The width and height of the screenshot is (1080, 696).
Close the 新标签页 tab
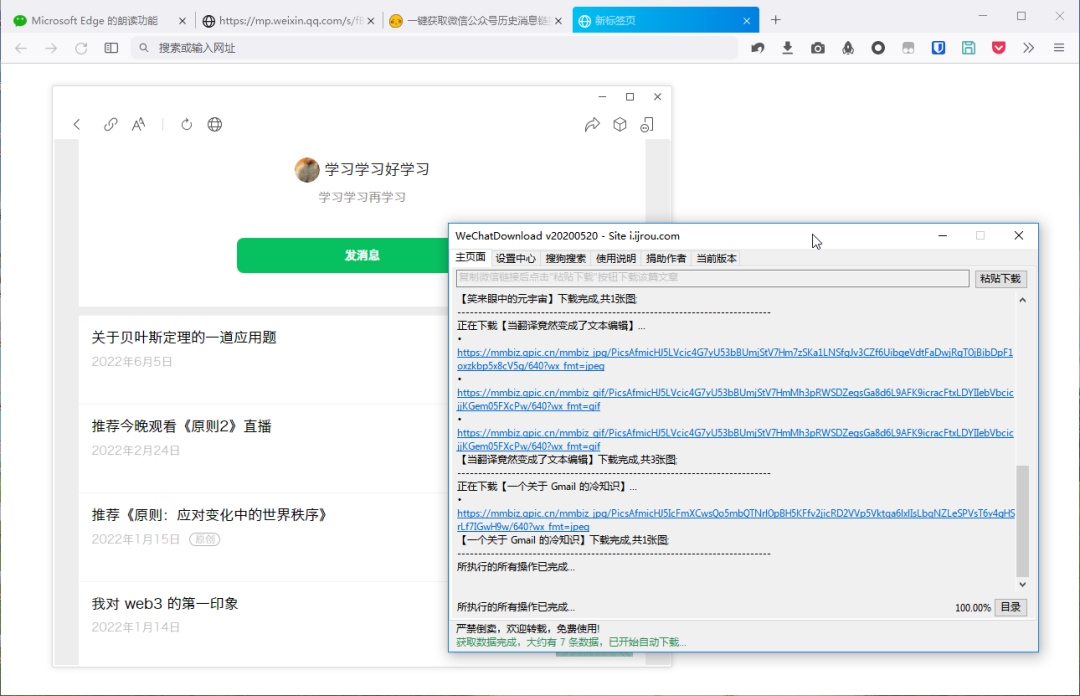(x=747, y=21)
